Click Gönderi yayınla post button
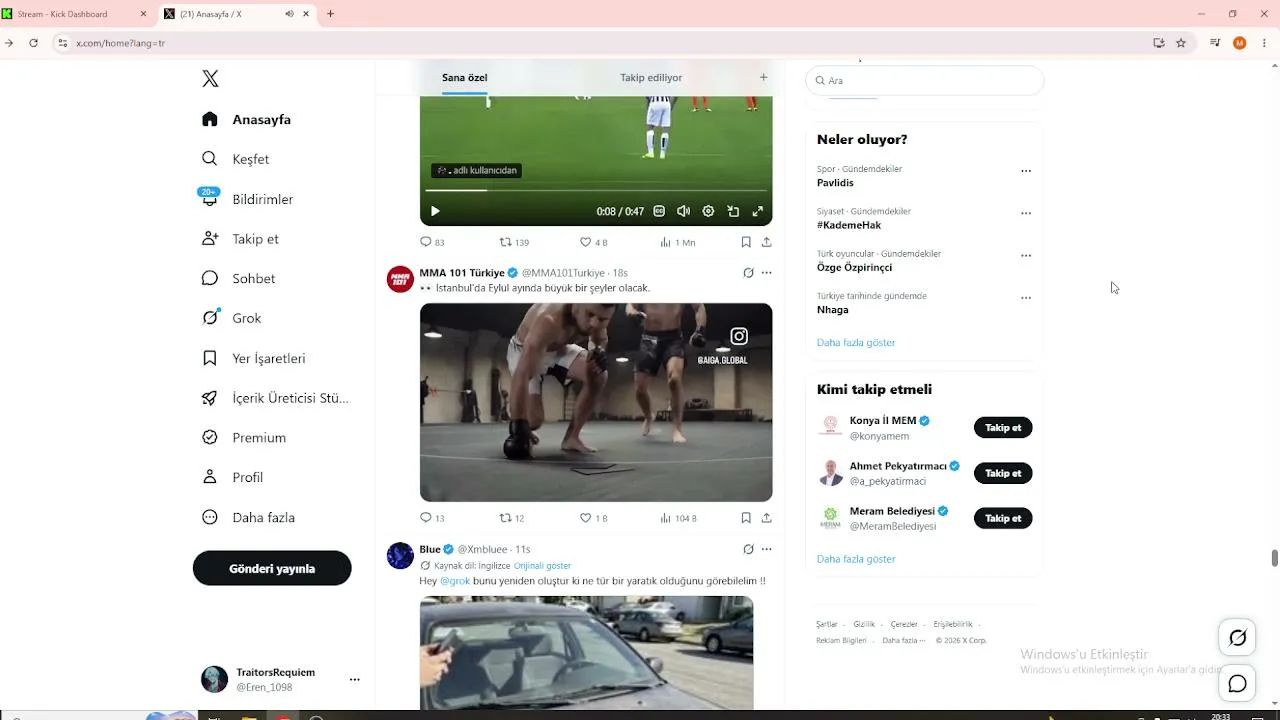Image resolution: width=1280 pixels, height=720 pixels. point(272,568)
